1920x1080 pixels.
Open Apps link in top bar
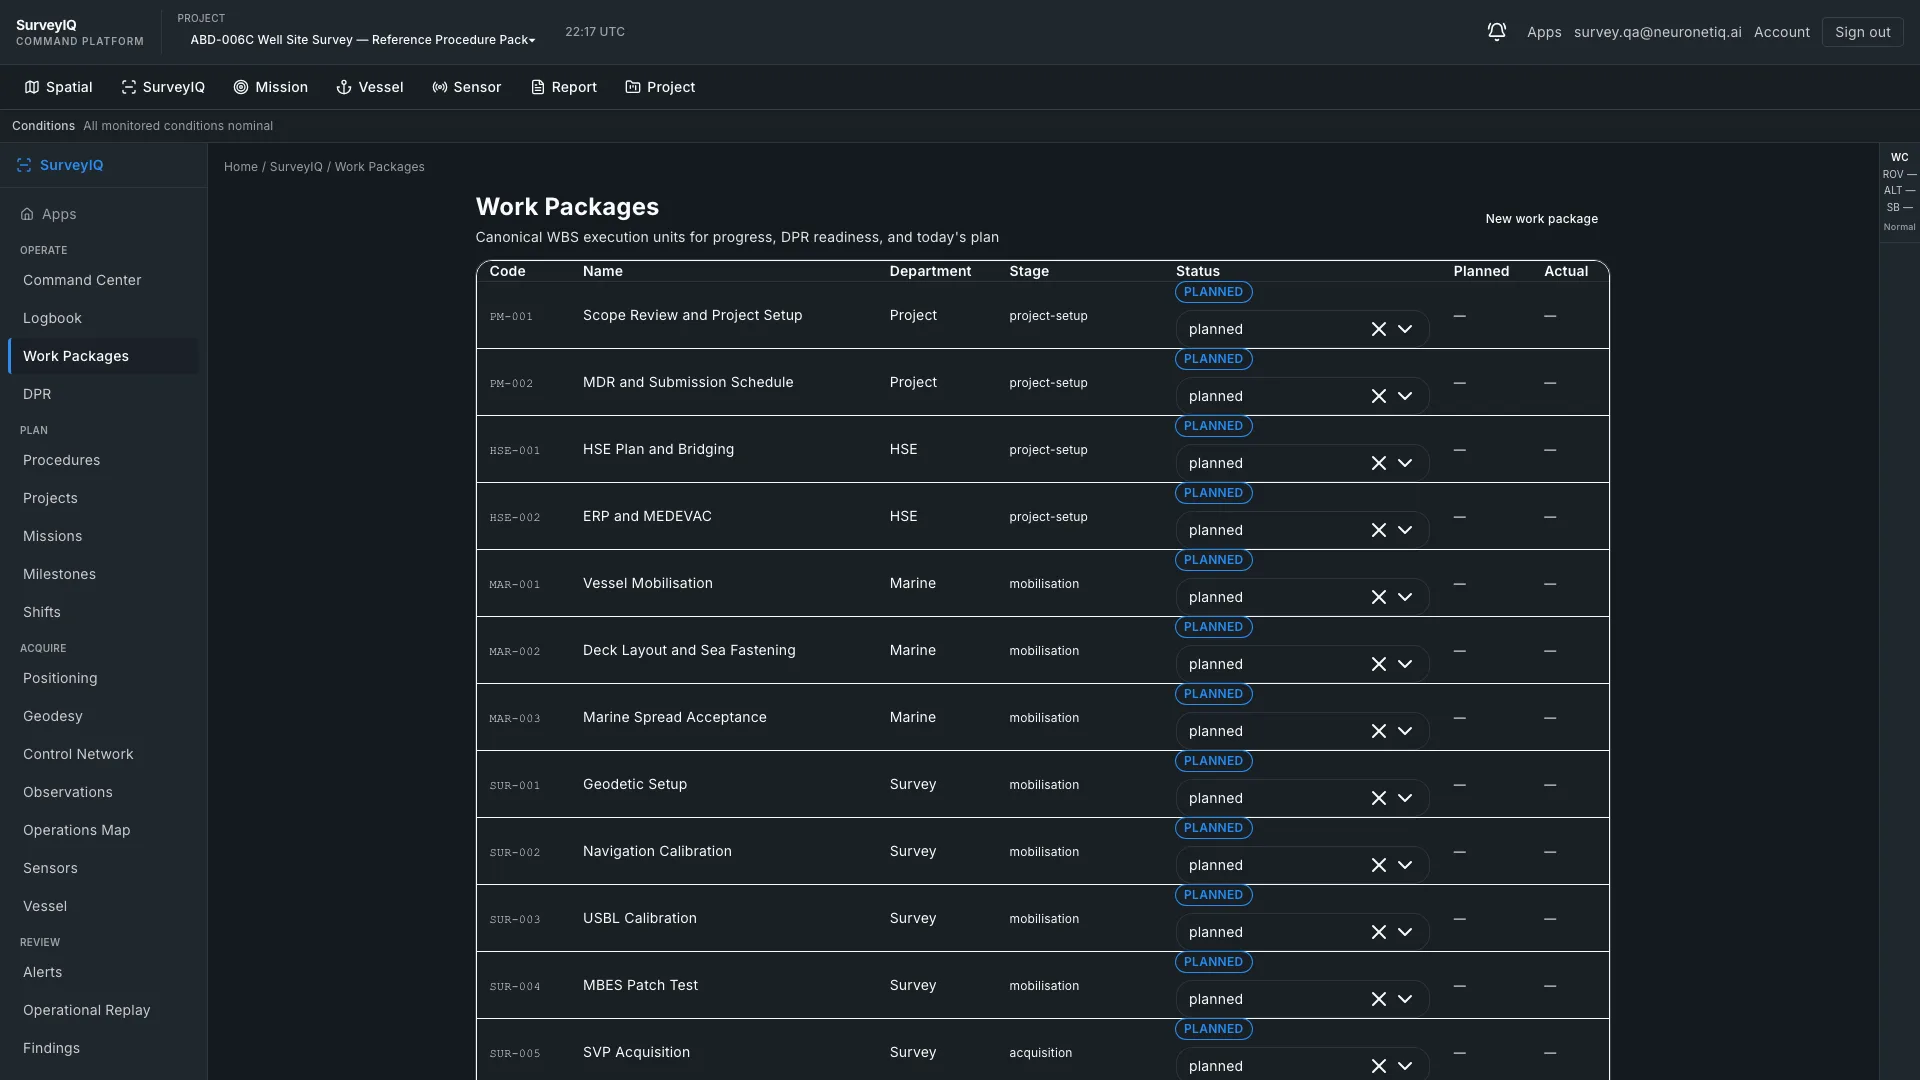1544,32
